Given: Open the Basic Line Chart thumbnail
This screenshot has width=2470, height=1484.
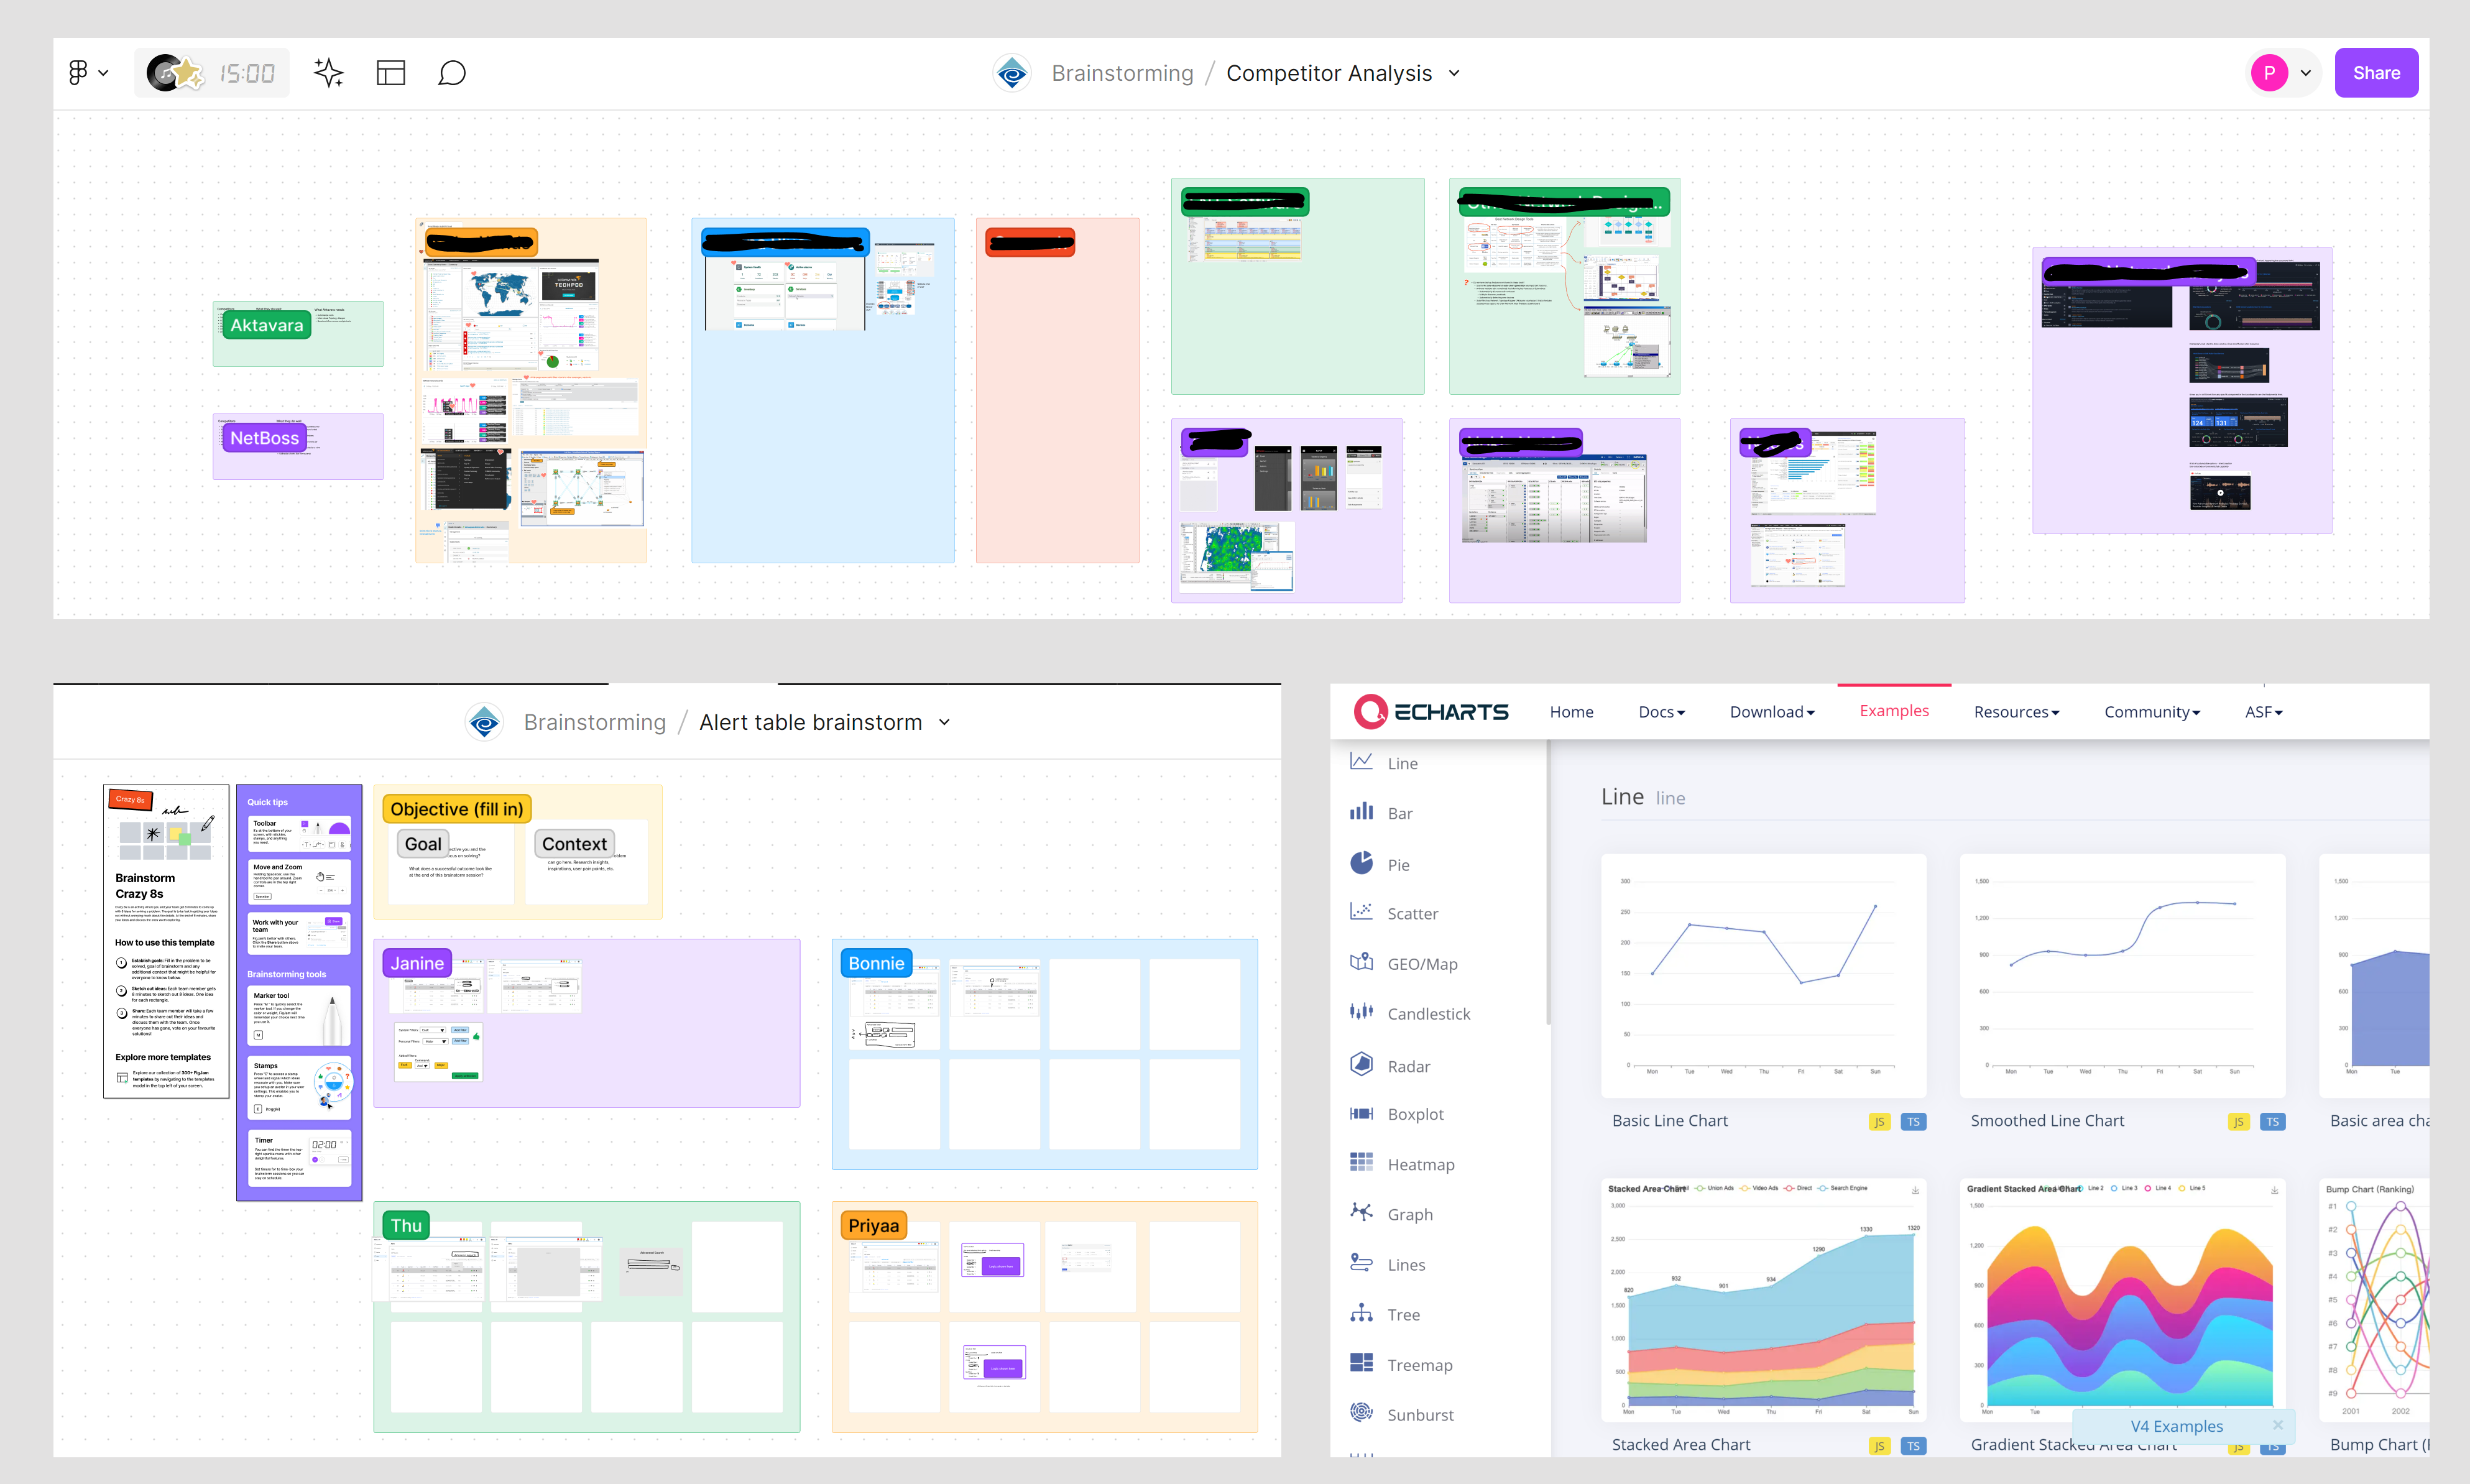Looking at the screenshot, I should pyautogui.click(x=1763, y=975).
